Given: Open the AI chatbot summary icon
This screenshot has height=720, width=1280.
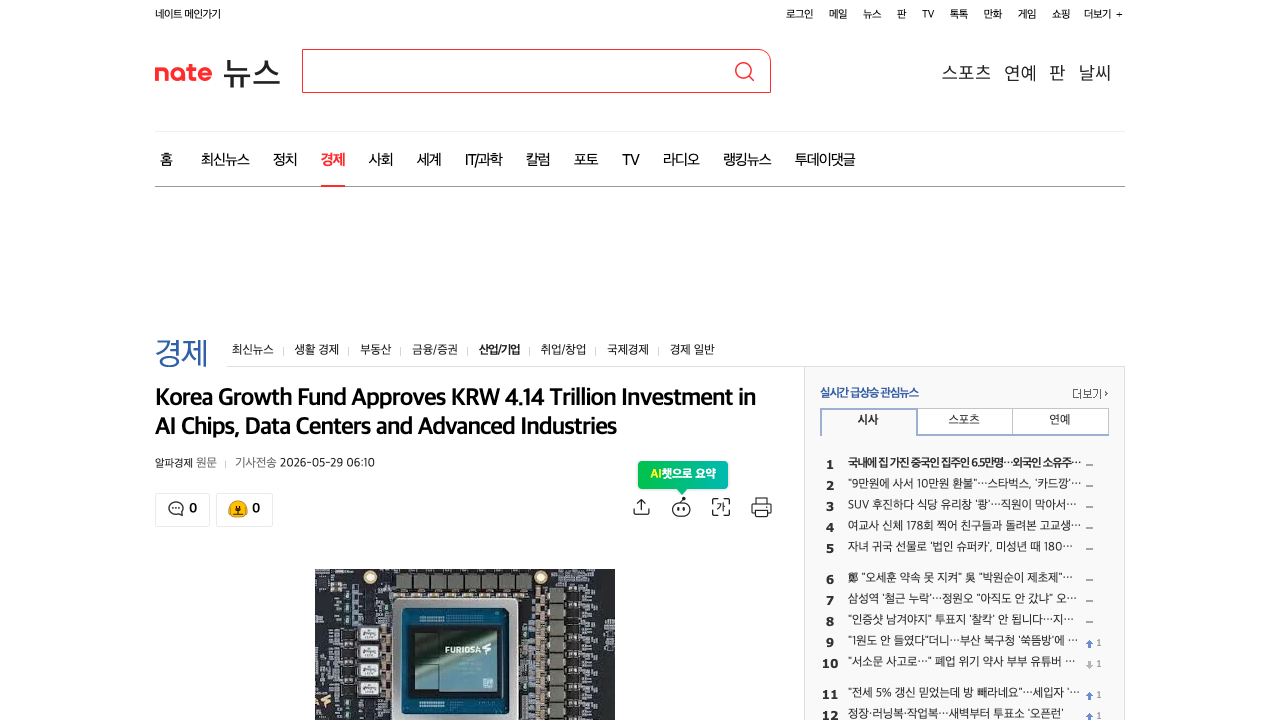Looking at the screenshot, I should (681, 507).
